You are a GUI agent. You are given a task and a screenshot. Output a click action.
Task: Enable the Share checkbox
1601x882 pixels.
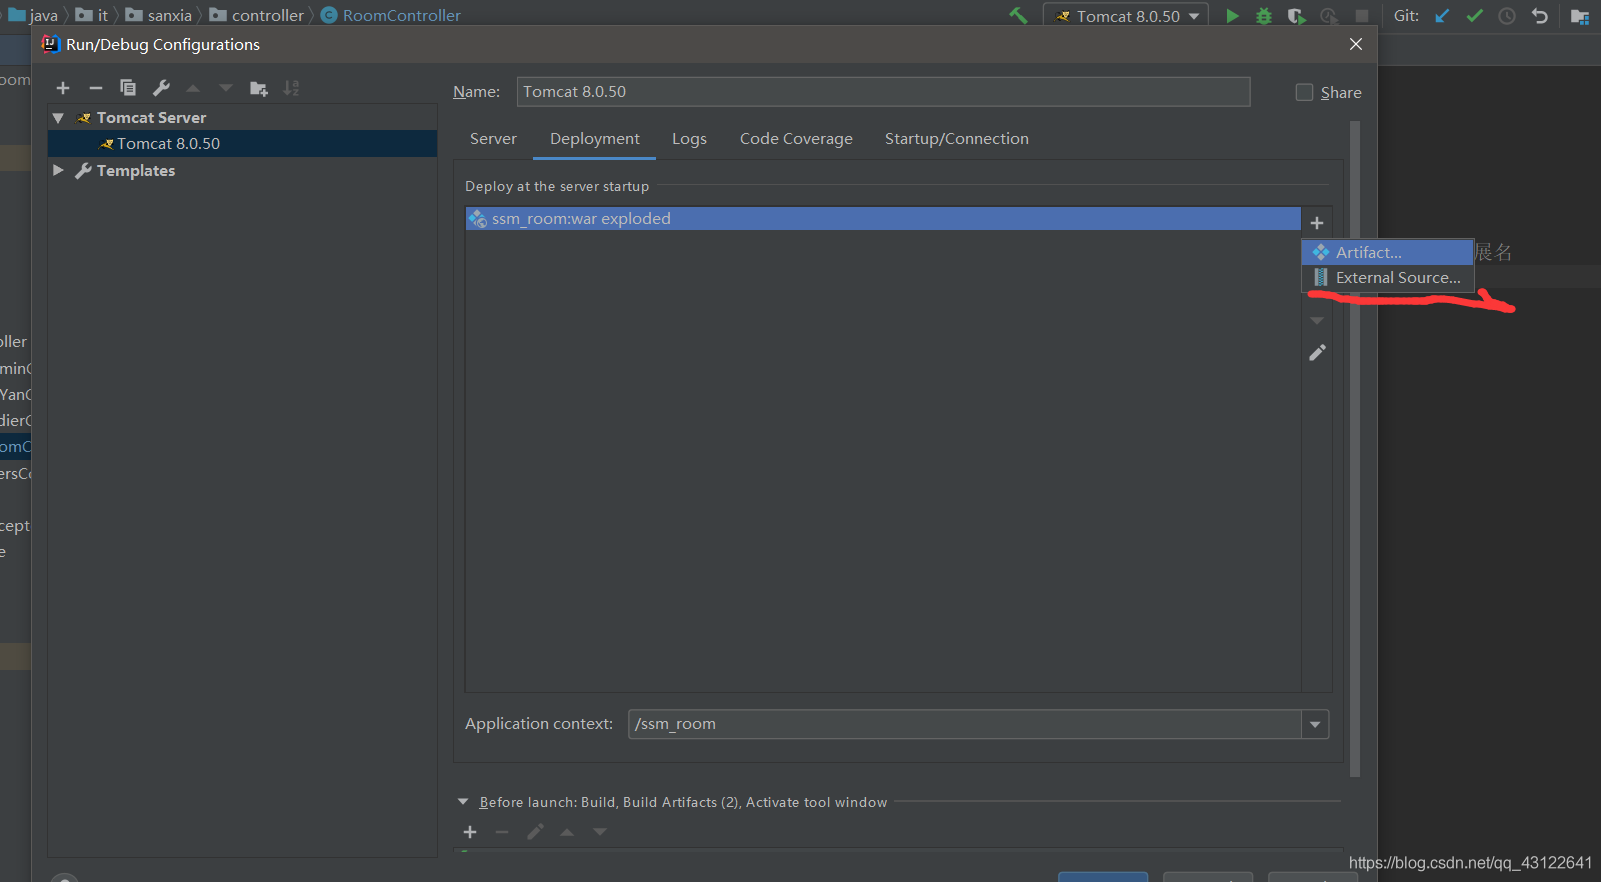(x=1304, y=92)
